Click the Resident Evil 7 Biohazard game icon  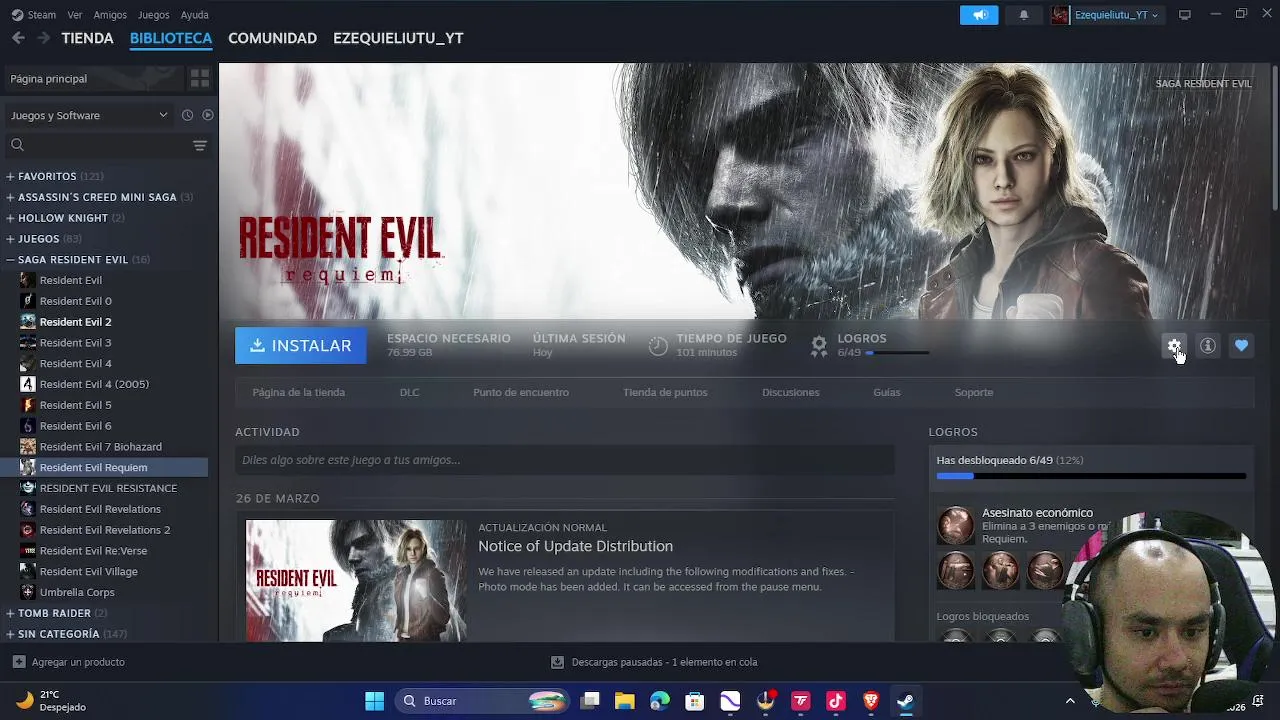pos(28,446)
